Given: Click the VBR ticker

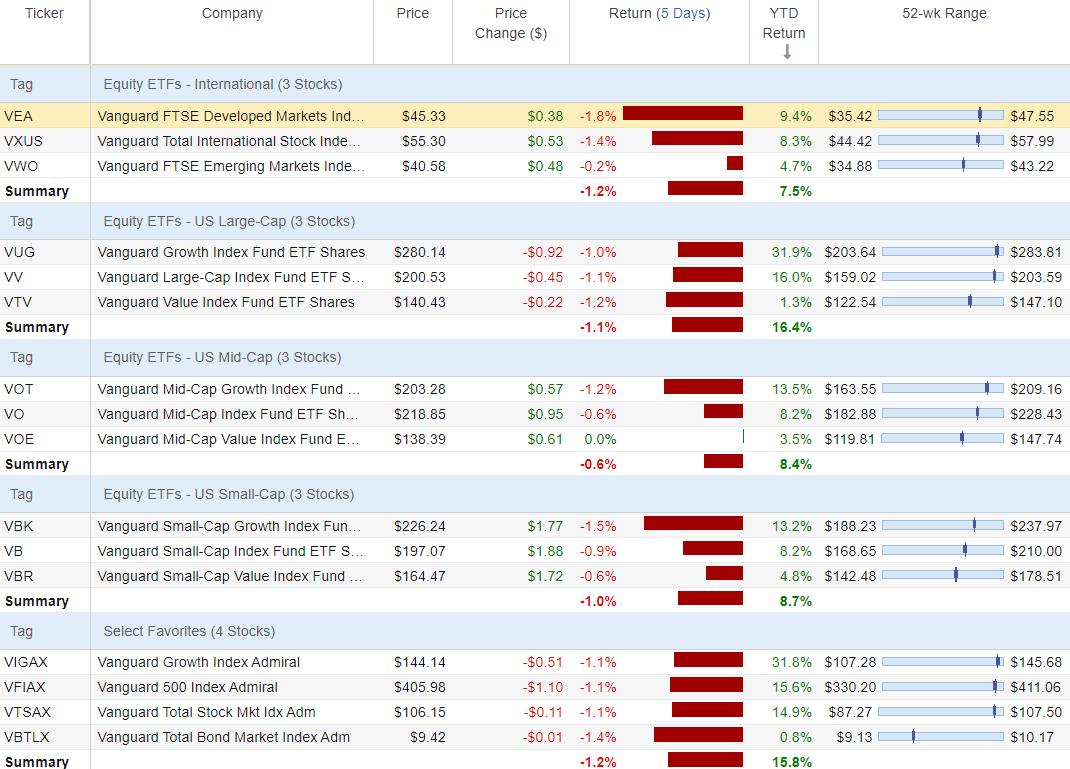Looking at the screenshot, I should [18, 576].
